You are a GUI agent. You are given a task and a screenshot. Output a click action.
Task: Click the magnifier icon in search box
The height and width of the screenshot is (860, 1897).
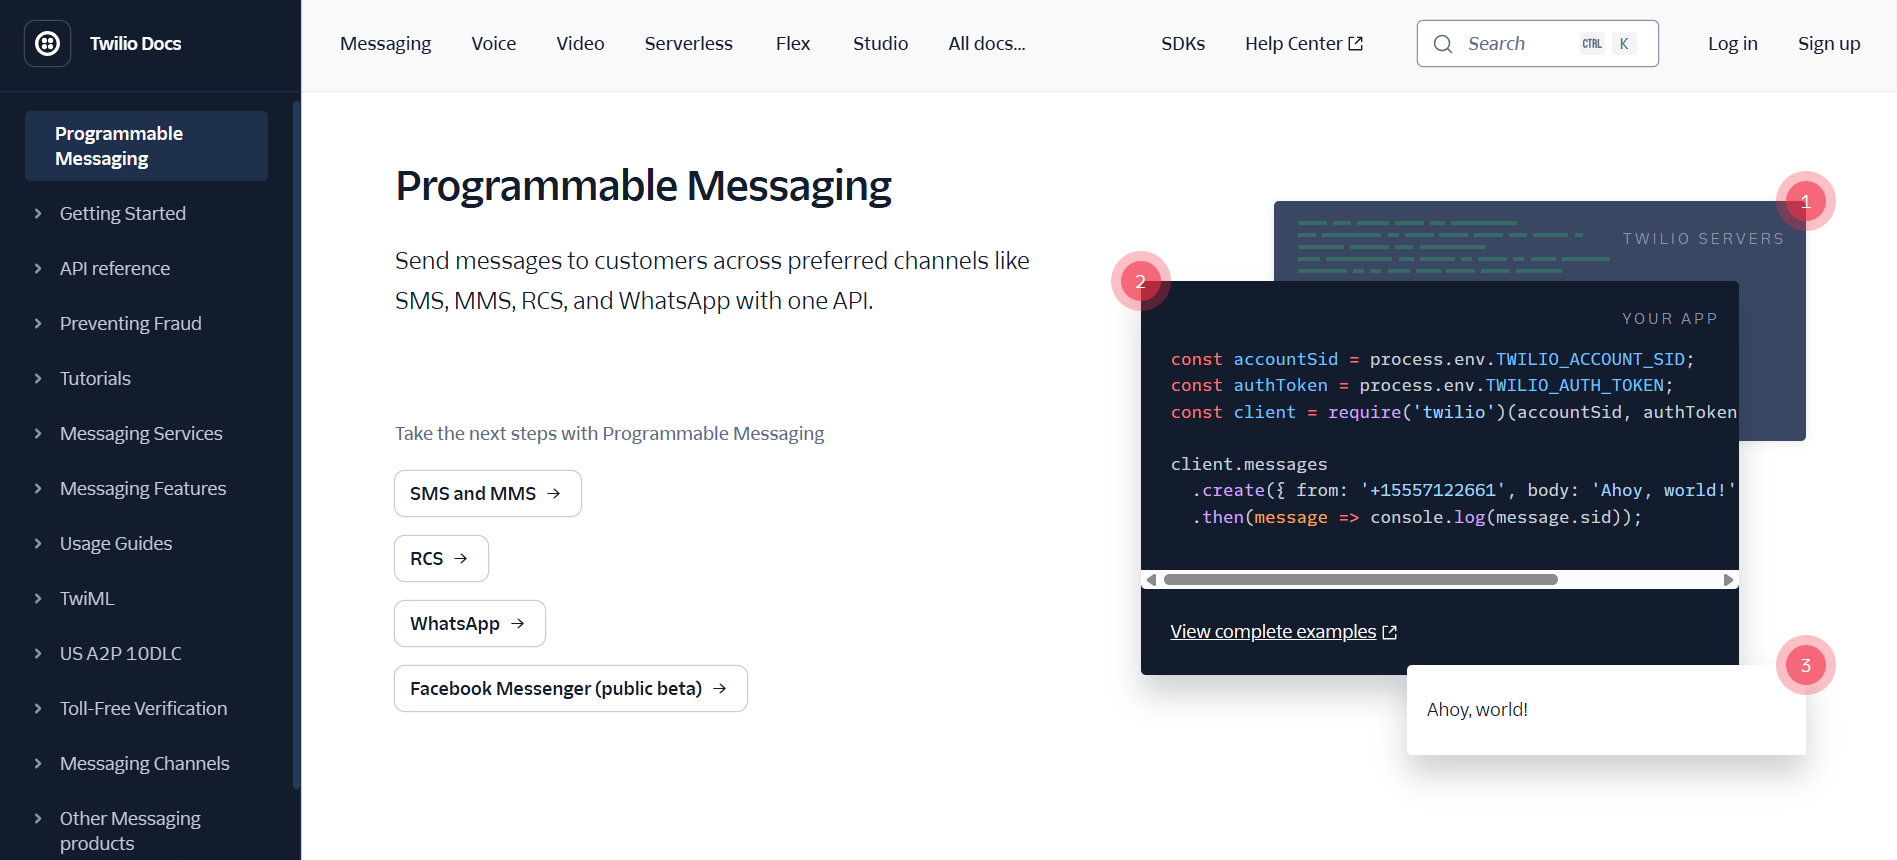(1443, 44)
